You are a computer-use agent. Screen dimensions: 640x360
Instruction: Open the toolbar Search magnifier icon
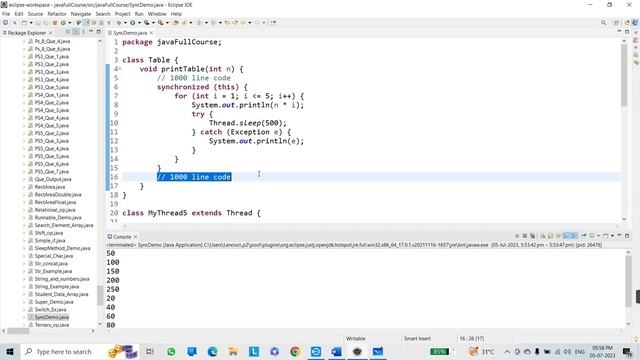603,23
